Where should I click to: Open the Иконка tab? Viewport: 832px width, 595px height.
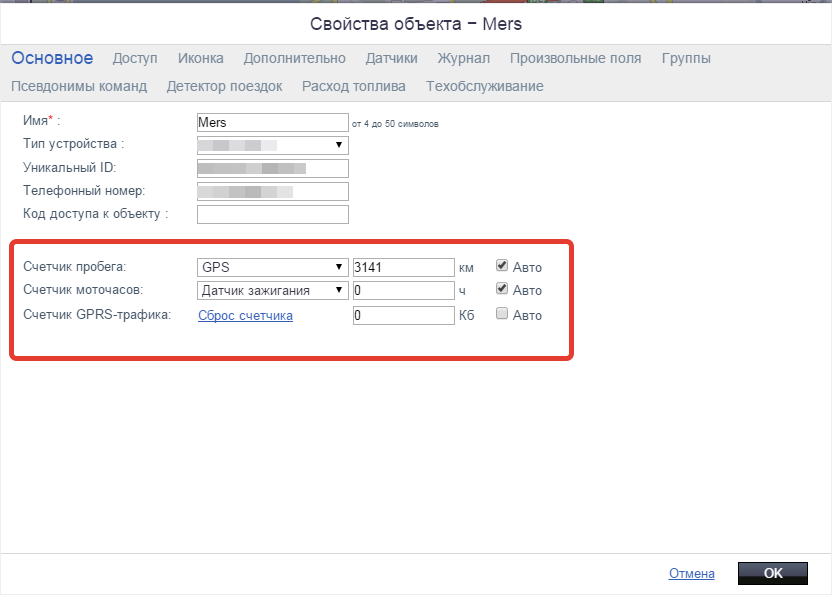[x=200, y=58]
